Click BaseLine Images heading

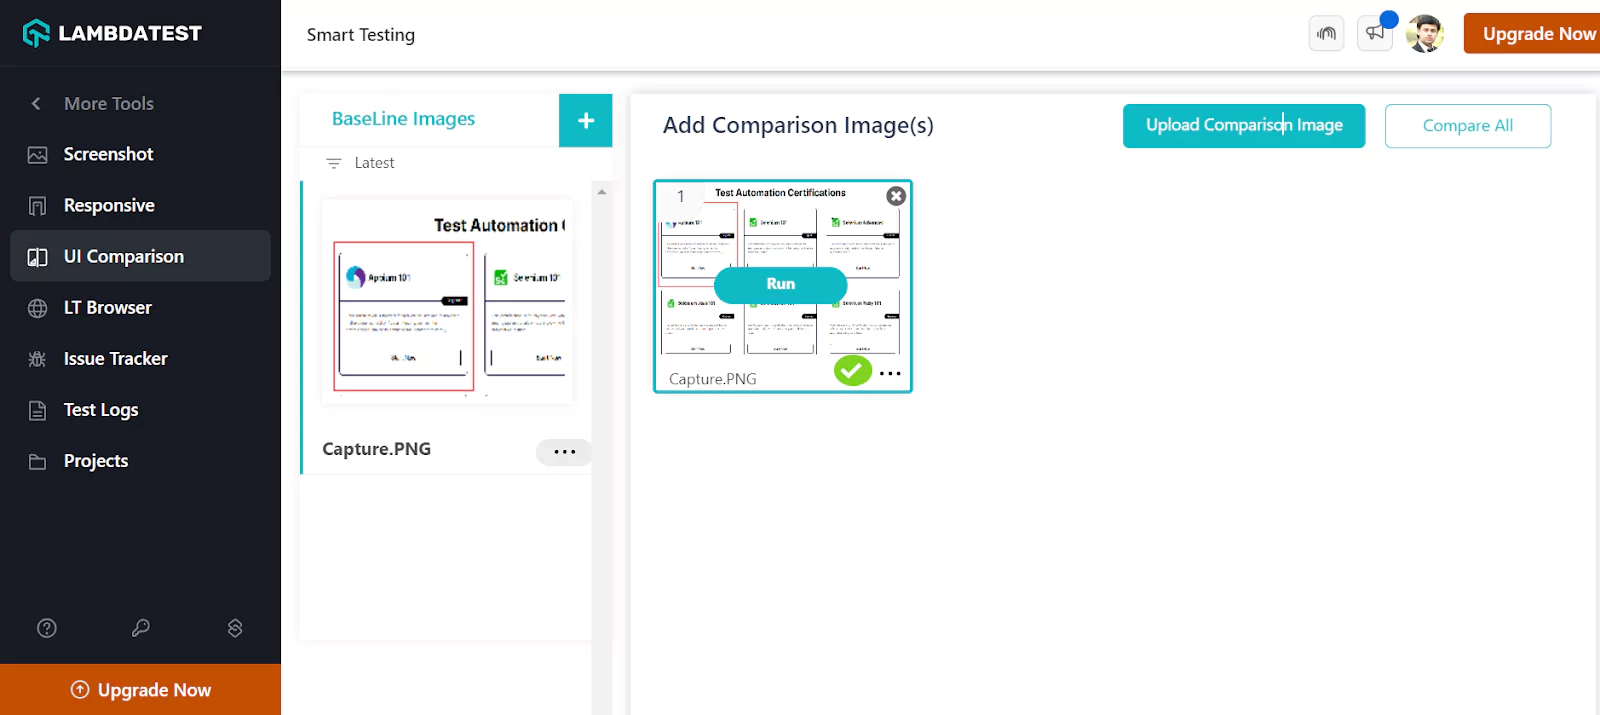coord(403,119)
